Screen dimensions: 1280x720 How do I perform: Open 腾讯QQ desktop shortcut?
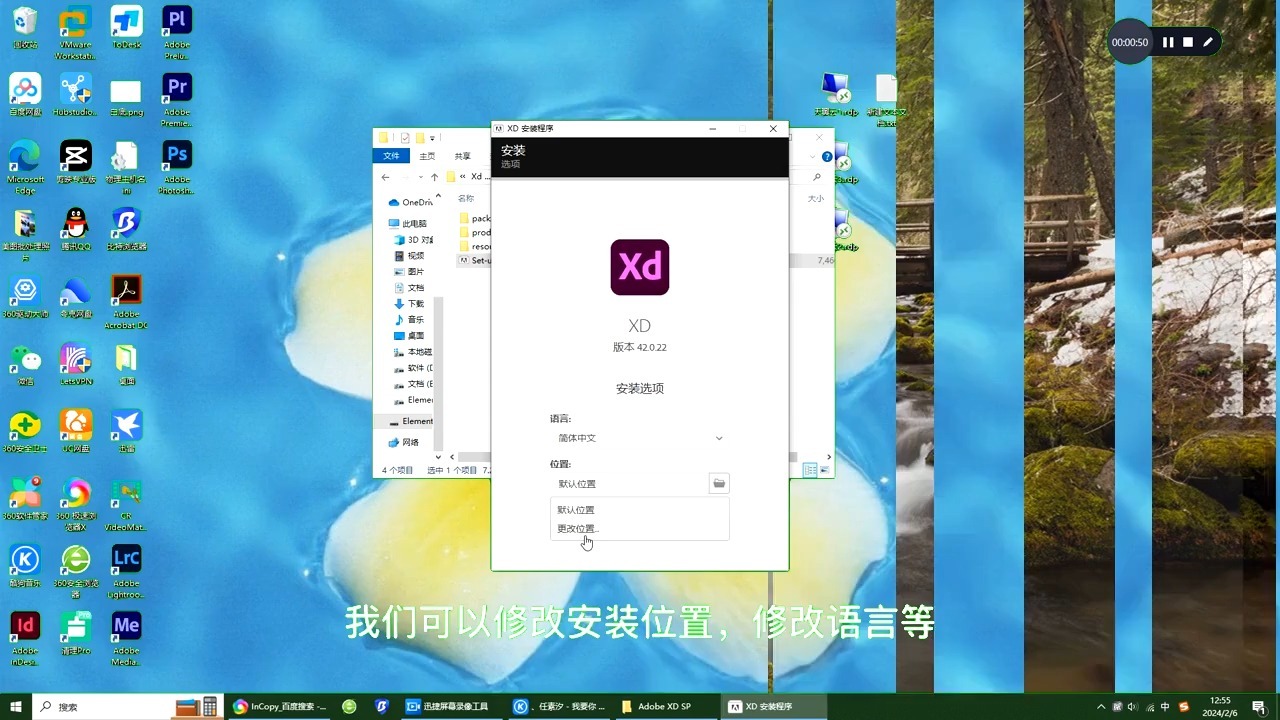pyautogui.click(x=75, y=229)
